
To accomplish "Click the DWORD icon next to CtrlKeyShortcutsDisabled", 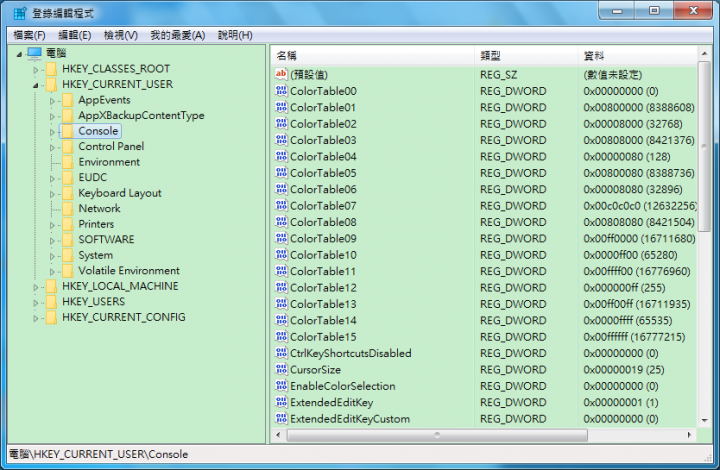I will click(x=281, y=353).
